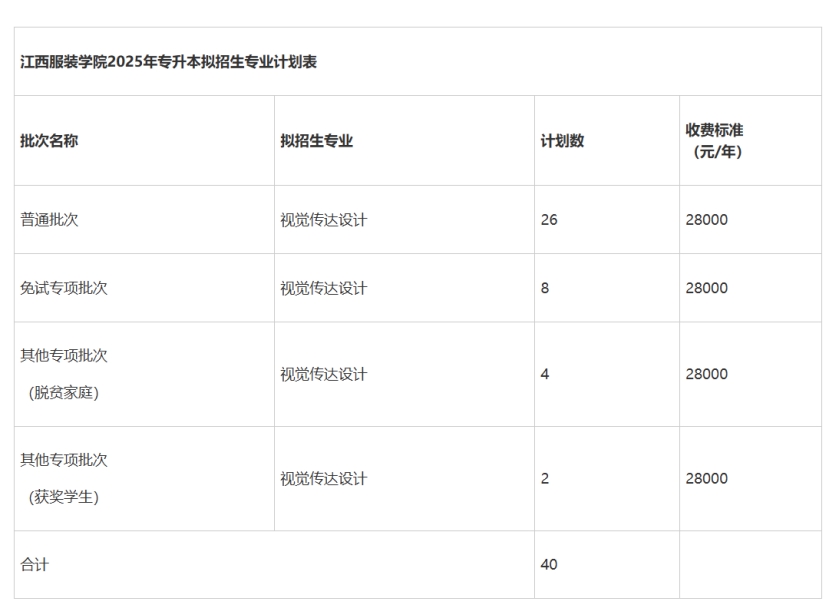Click the plan number 4
The image size is (830, 609).
coord(545,374)
